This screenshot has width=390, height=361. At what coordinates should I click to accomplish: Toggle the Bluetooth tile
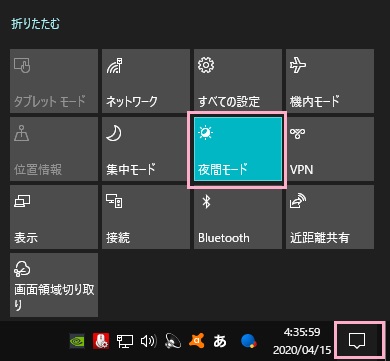point(238,217)
